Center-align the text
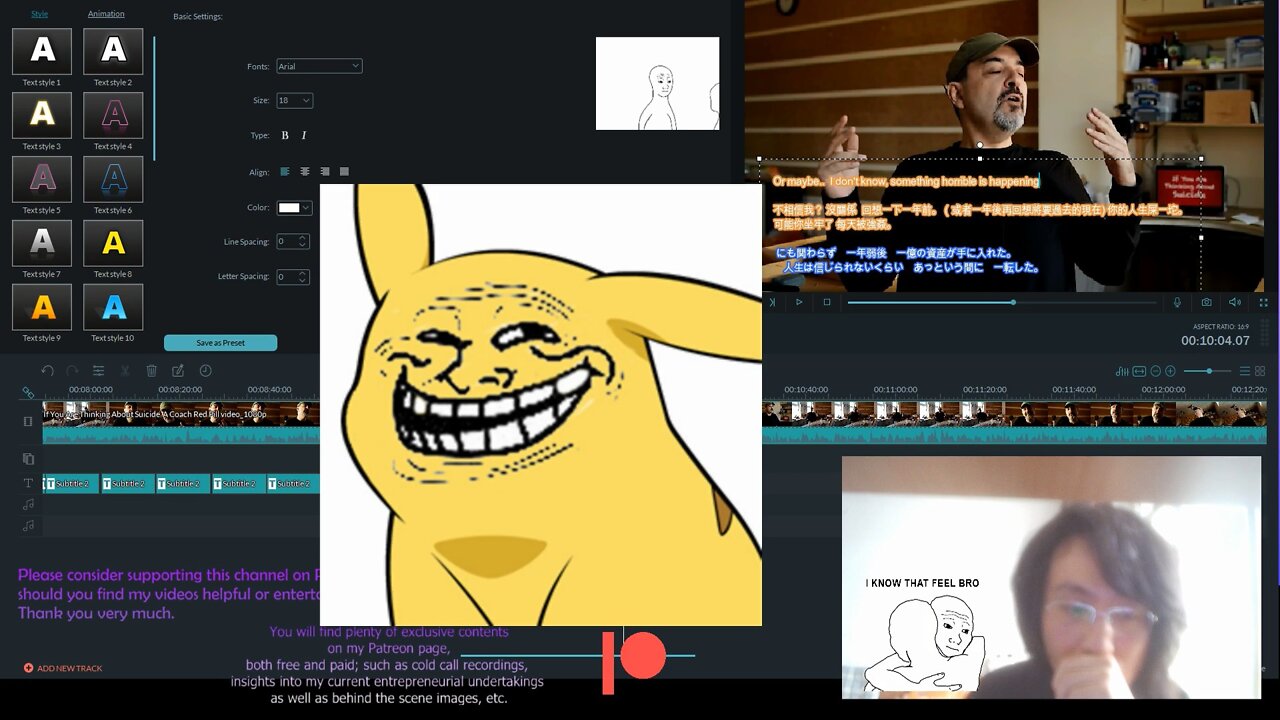Image resolution: width=1280 pixels, height=720 pixels. tap(305, 172)
